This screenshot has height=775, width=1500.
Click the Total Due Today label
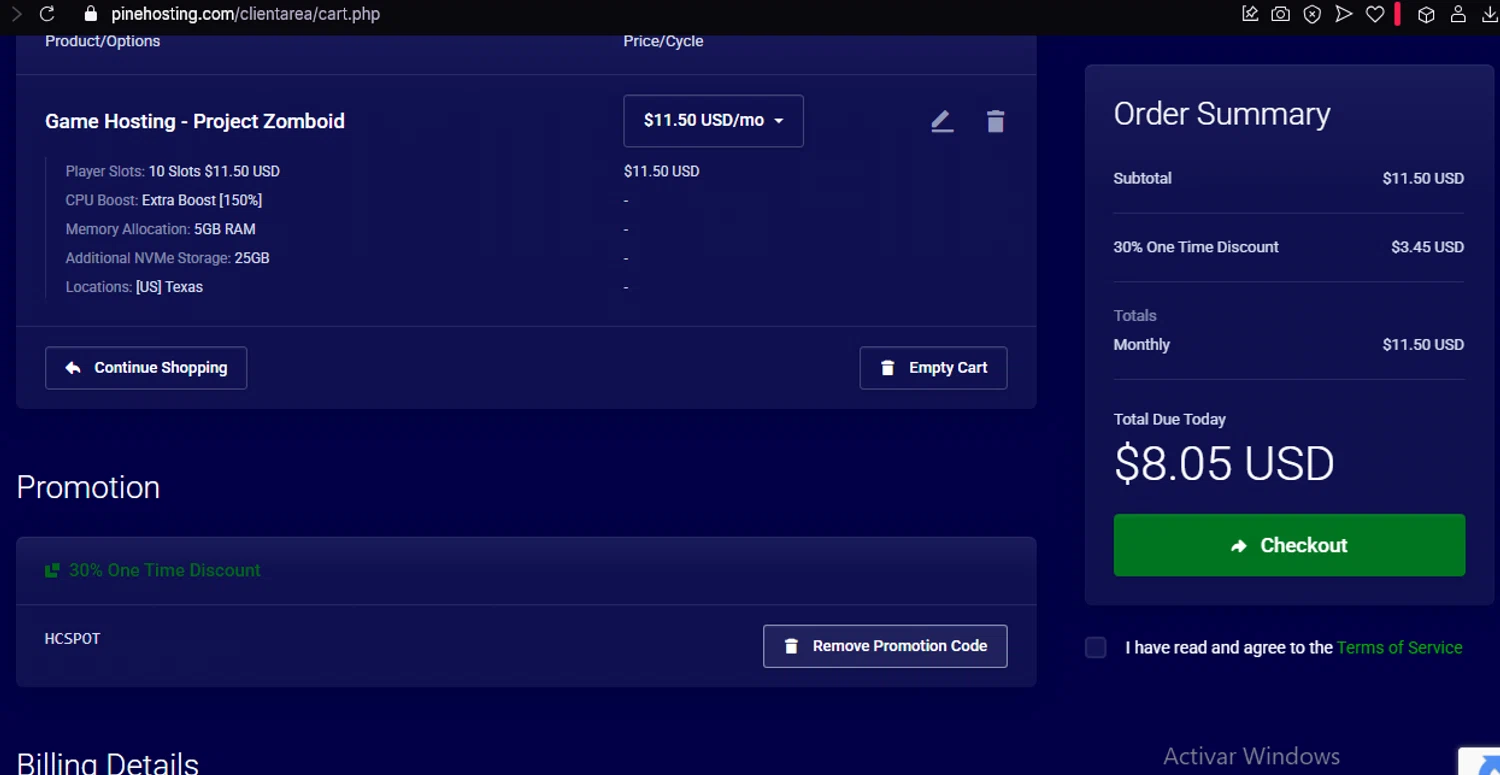[1169, 419]
